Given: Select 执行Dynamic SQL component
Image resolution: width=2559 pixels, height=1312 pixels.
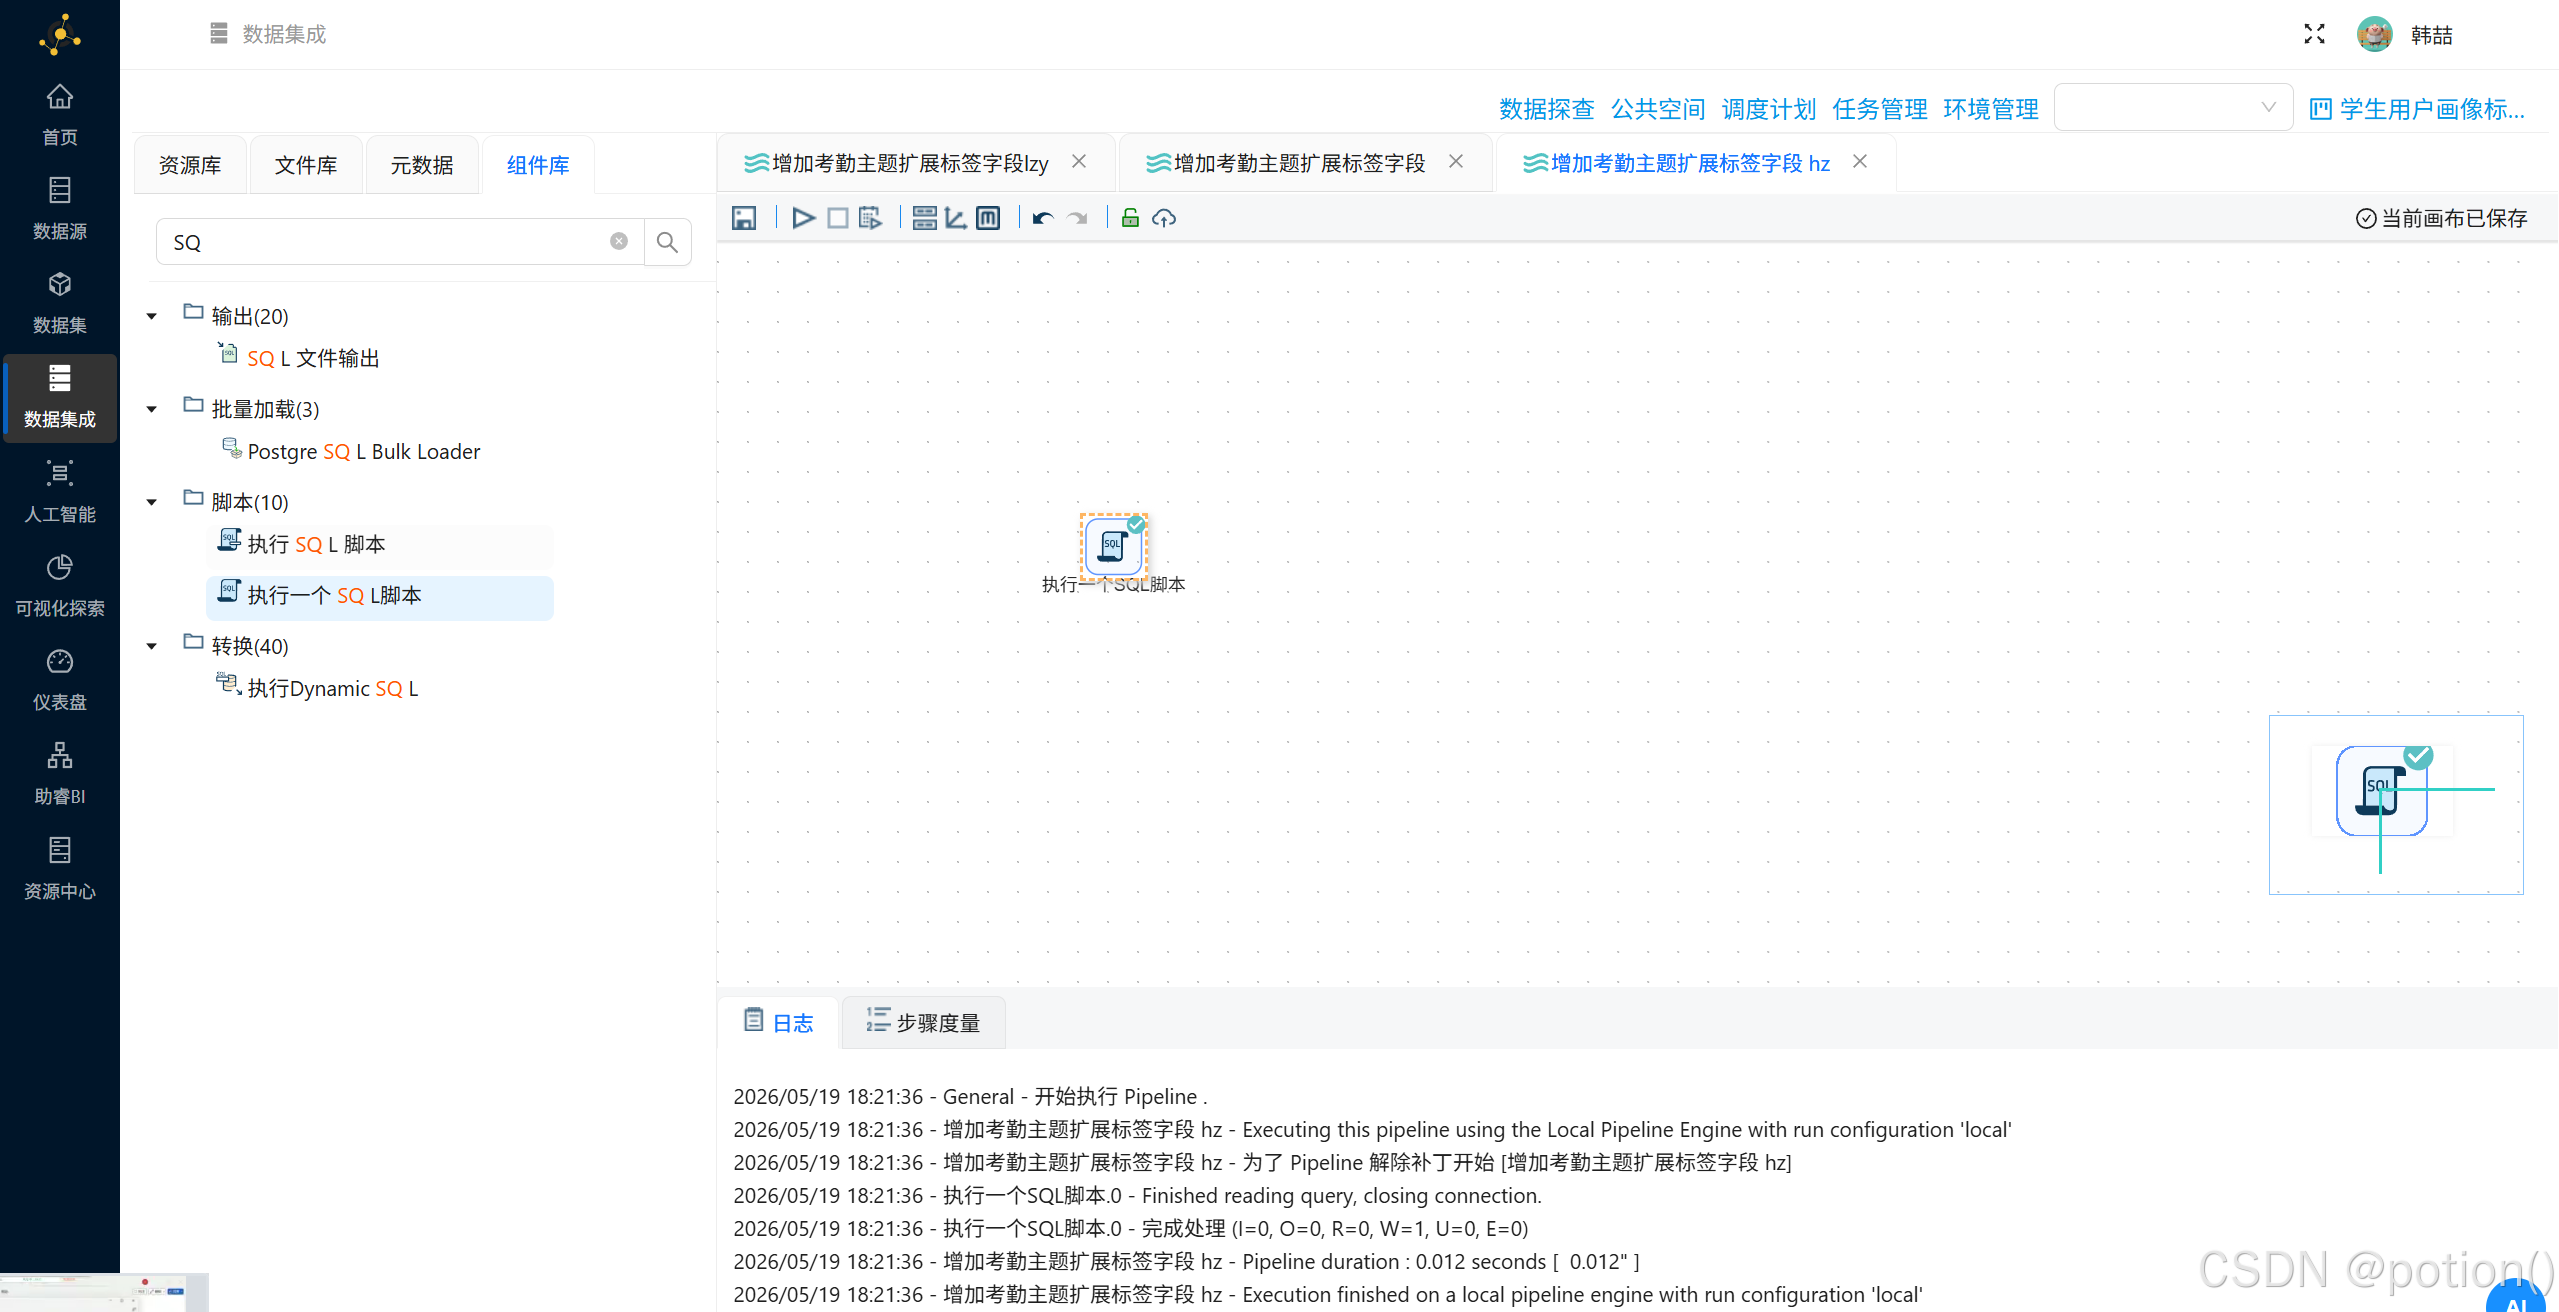Looking at the screenshot, I should pyautogui.click(x=332, y=688).
